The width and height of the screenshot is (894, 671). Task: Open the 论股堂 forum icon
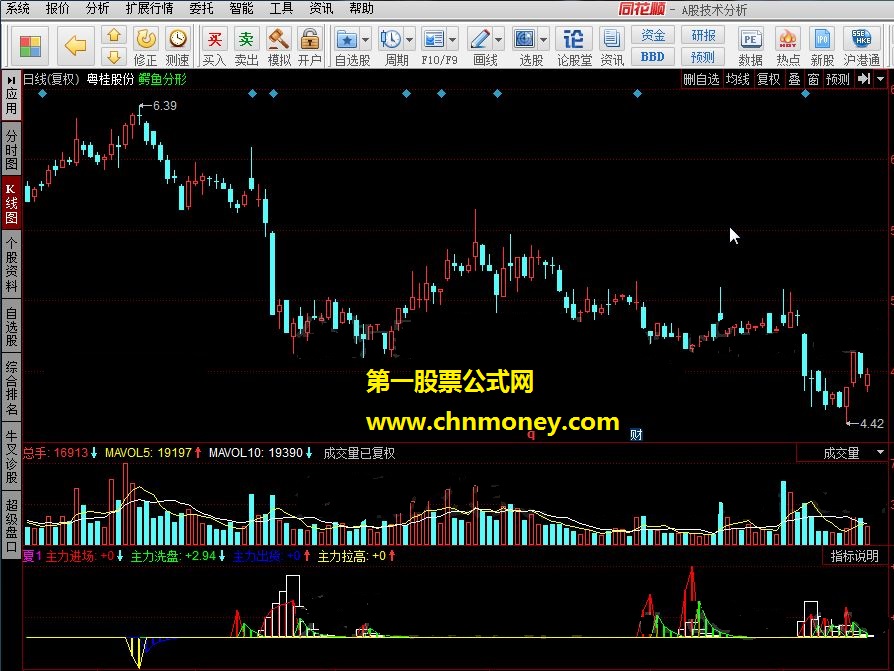click(574, 47)
